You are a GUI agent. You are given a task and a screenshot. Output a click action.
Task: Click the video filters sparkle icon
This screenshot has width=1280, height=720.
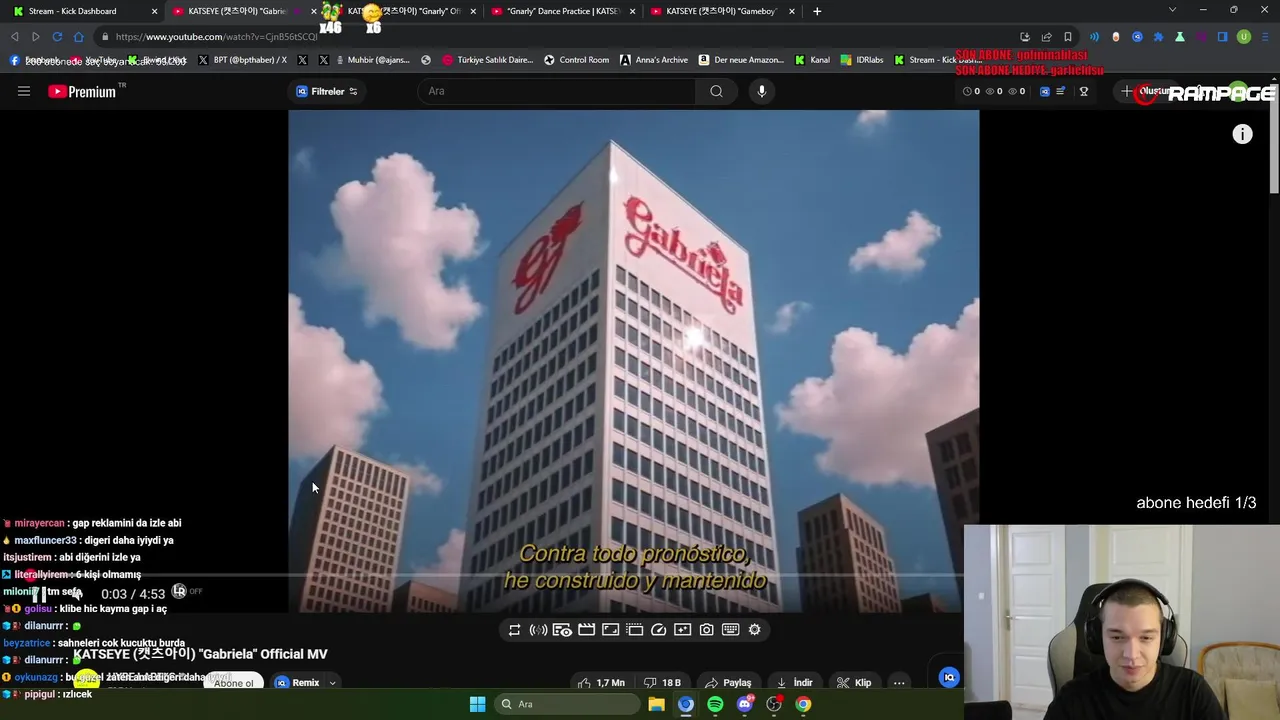[x=683, y=630]
